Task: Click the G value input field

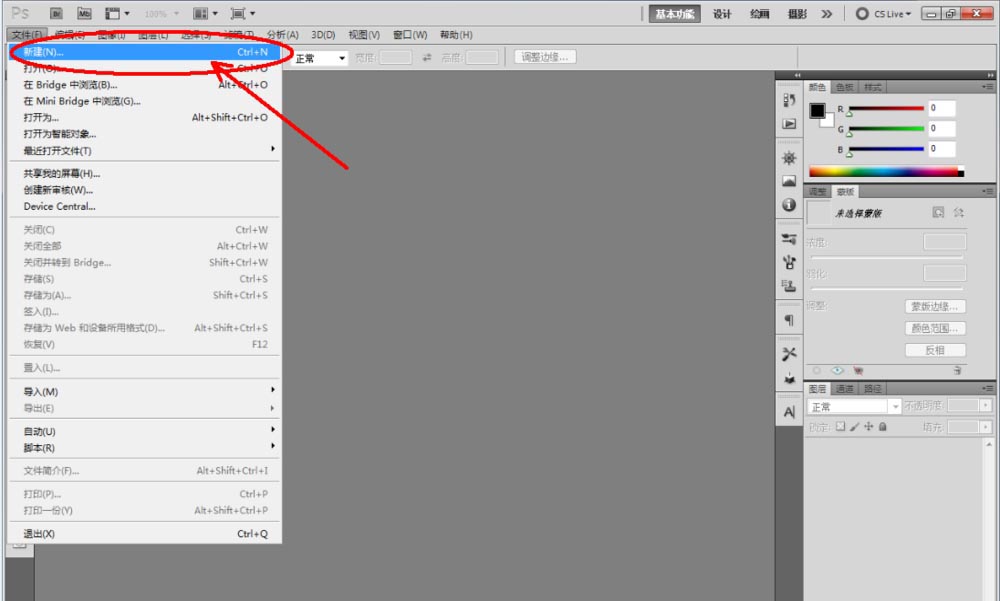Action: (x=941, y=129)
